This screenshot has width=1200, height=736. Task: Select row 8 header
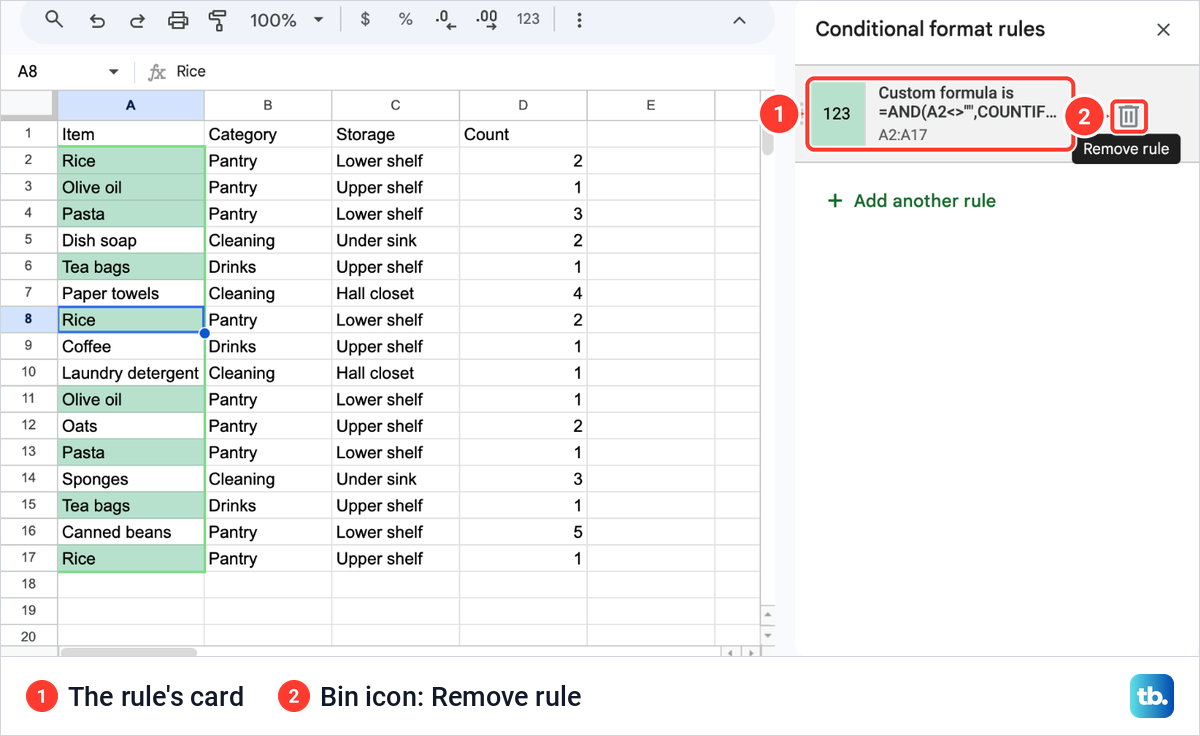tap(28, 320)
